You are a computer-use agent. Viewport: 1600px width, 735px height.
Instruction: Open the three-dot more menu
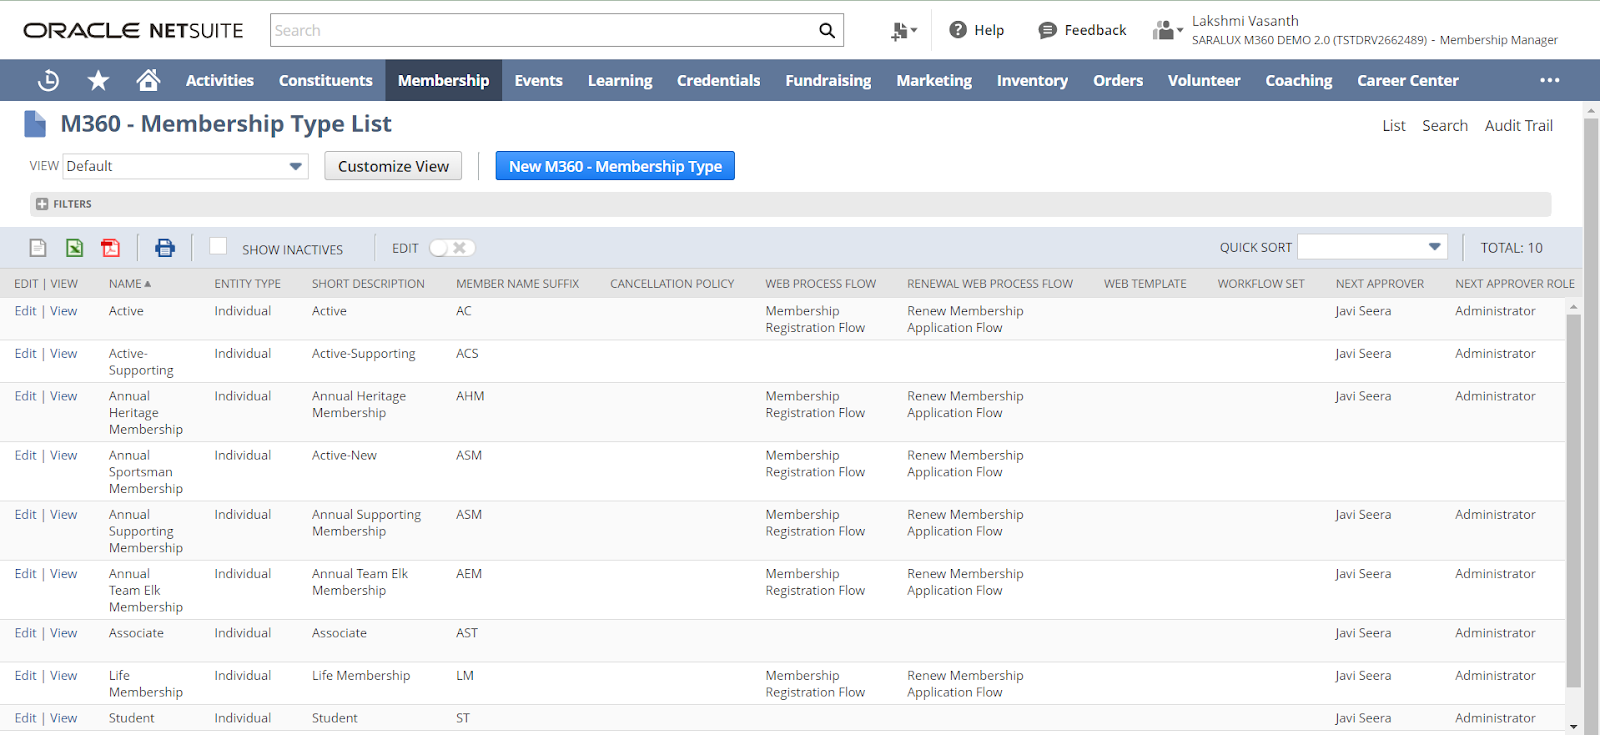[x=1549, y=80]
